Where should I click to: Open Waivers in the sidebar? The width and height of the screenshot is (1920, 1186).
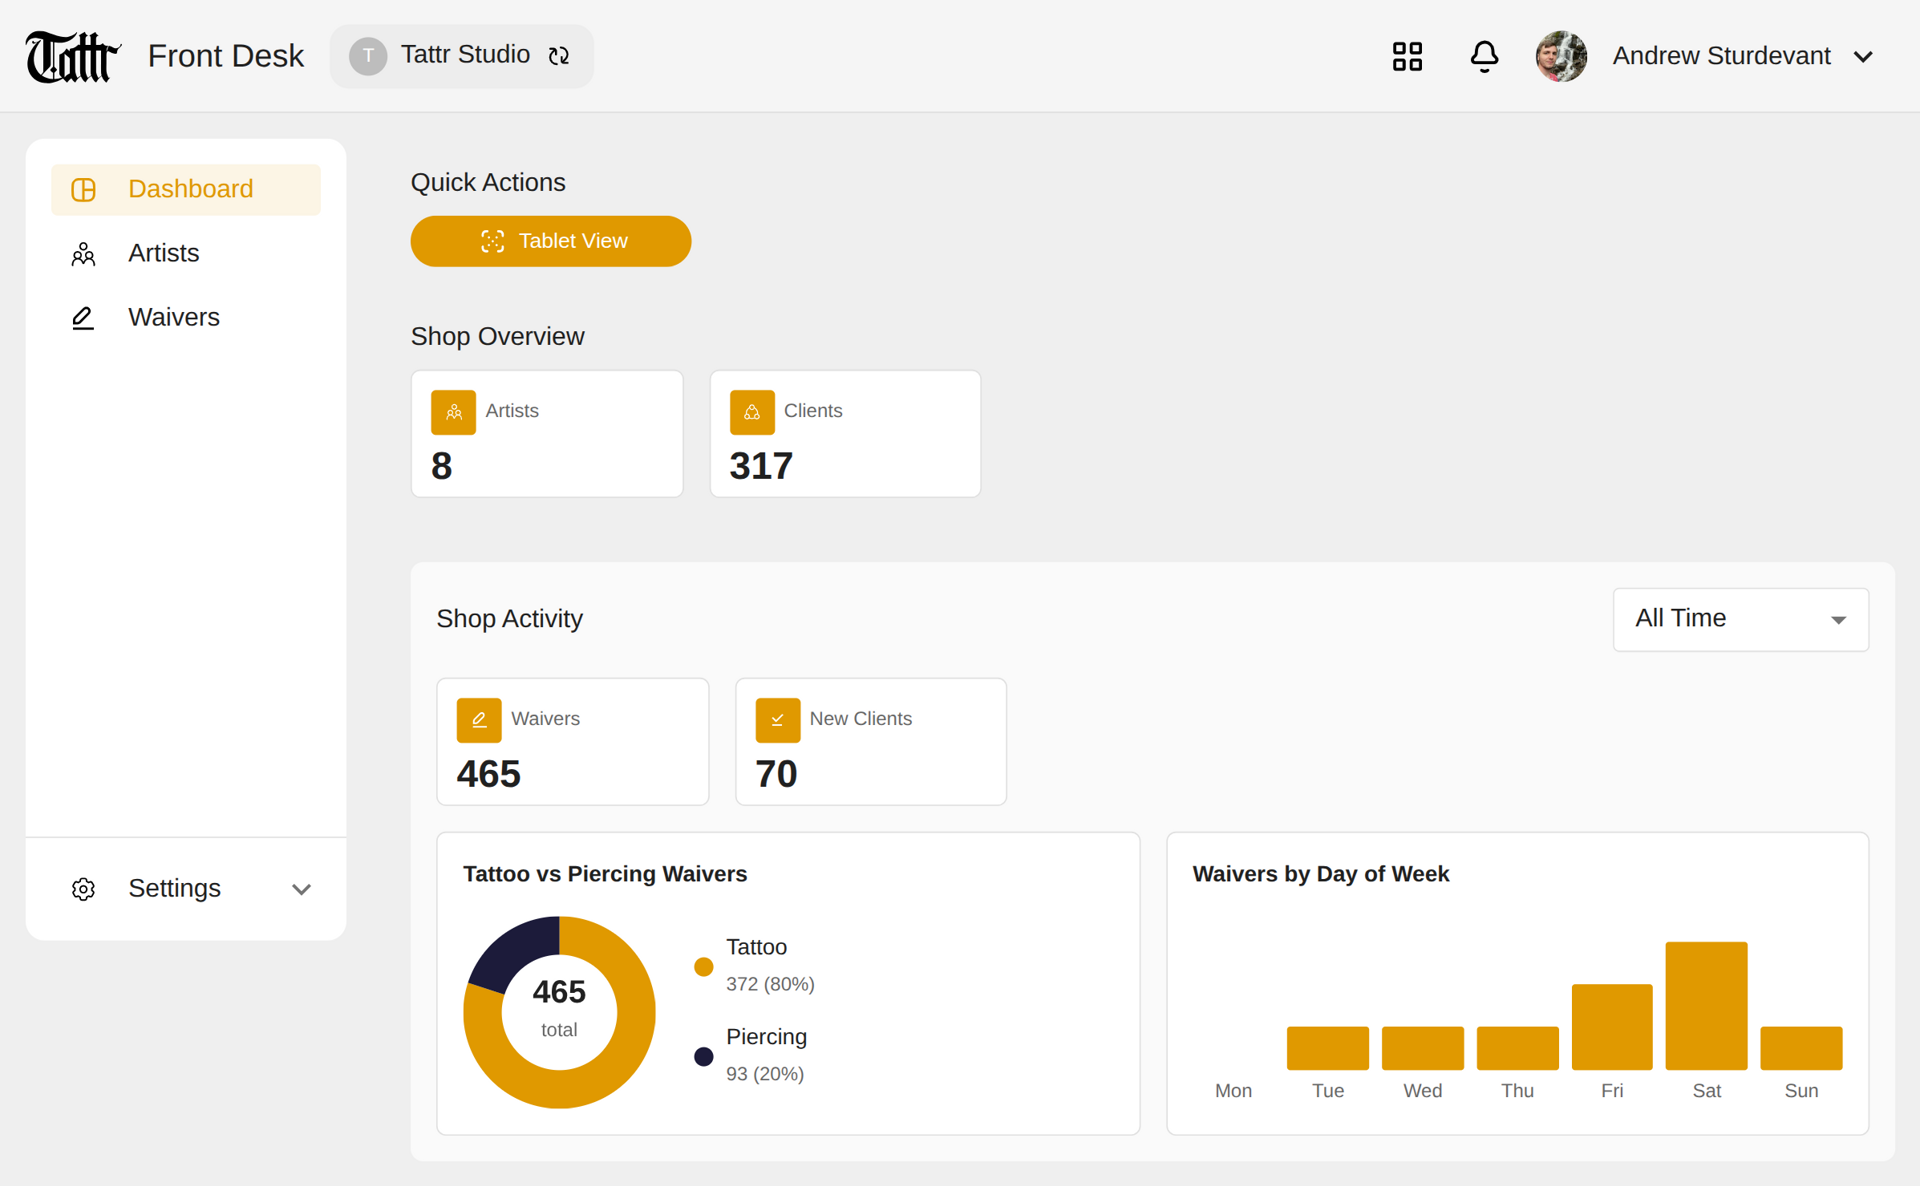[x=173, y=317]
